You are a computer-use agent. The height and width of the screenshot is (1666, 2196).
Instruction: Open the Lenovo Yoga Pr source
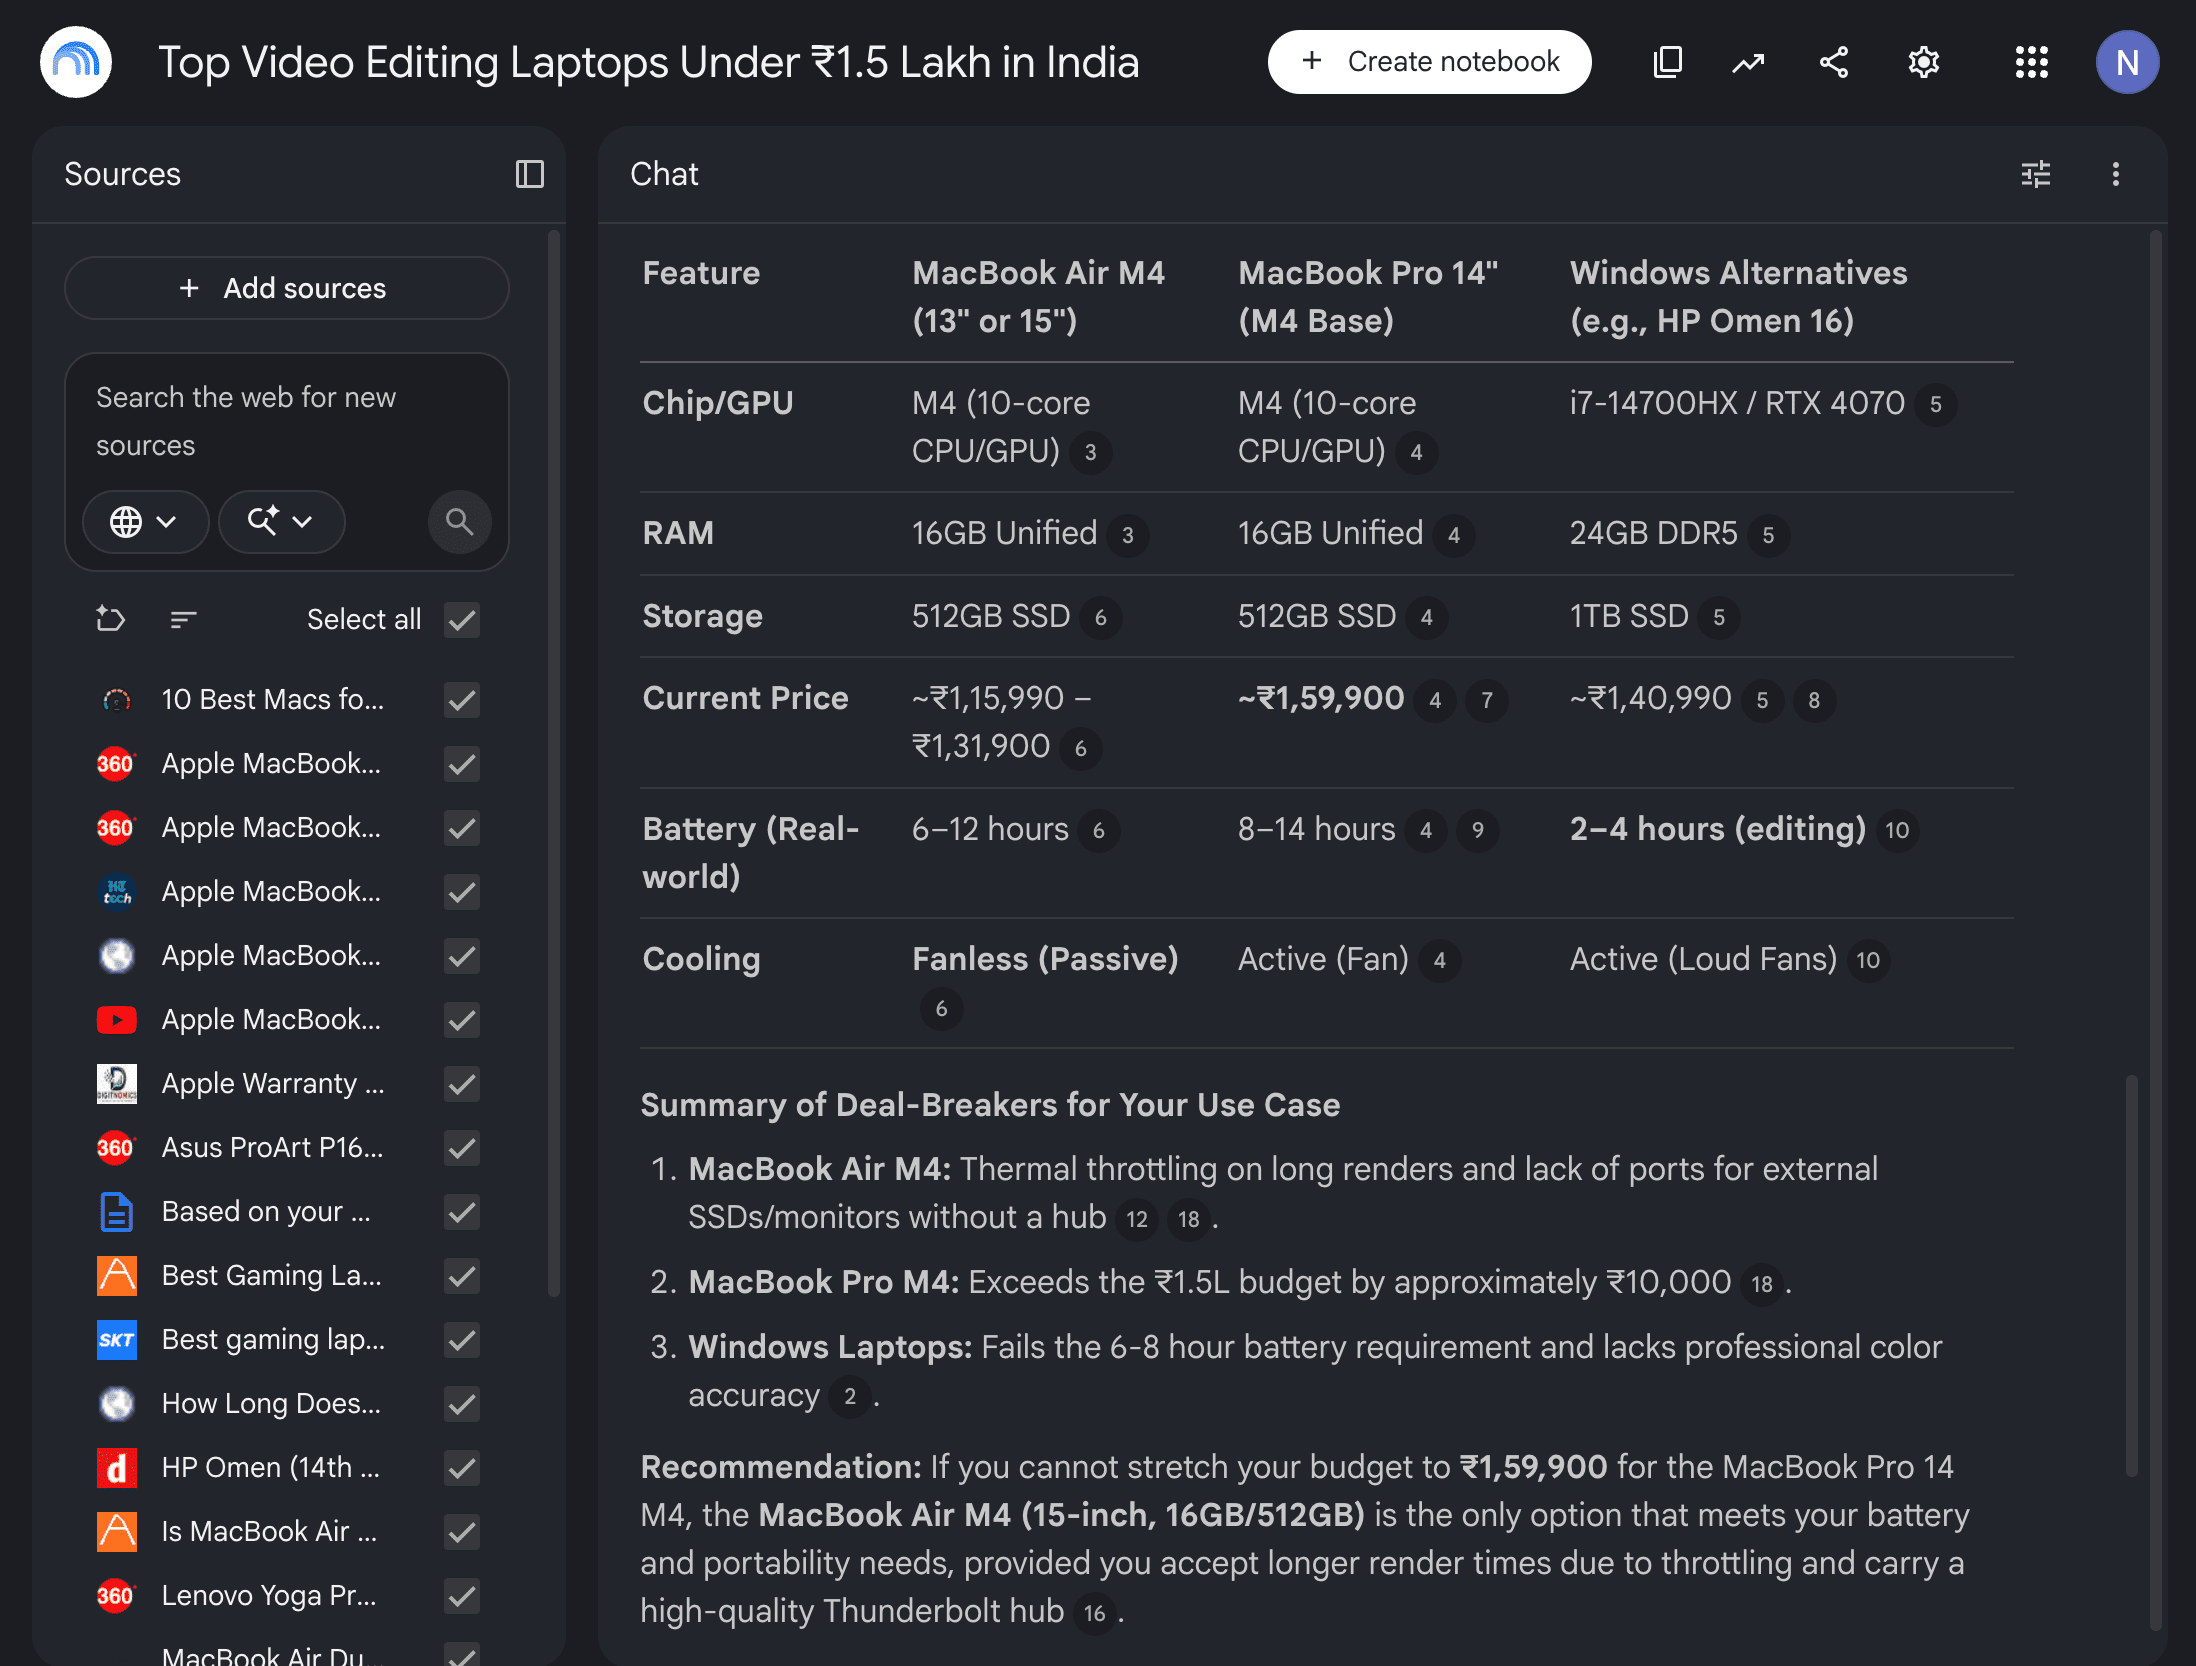click(x=269, y=1596)
